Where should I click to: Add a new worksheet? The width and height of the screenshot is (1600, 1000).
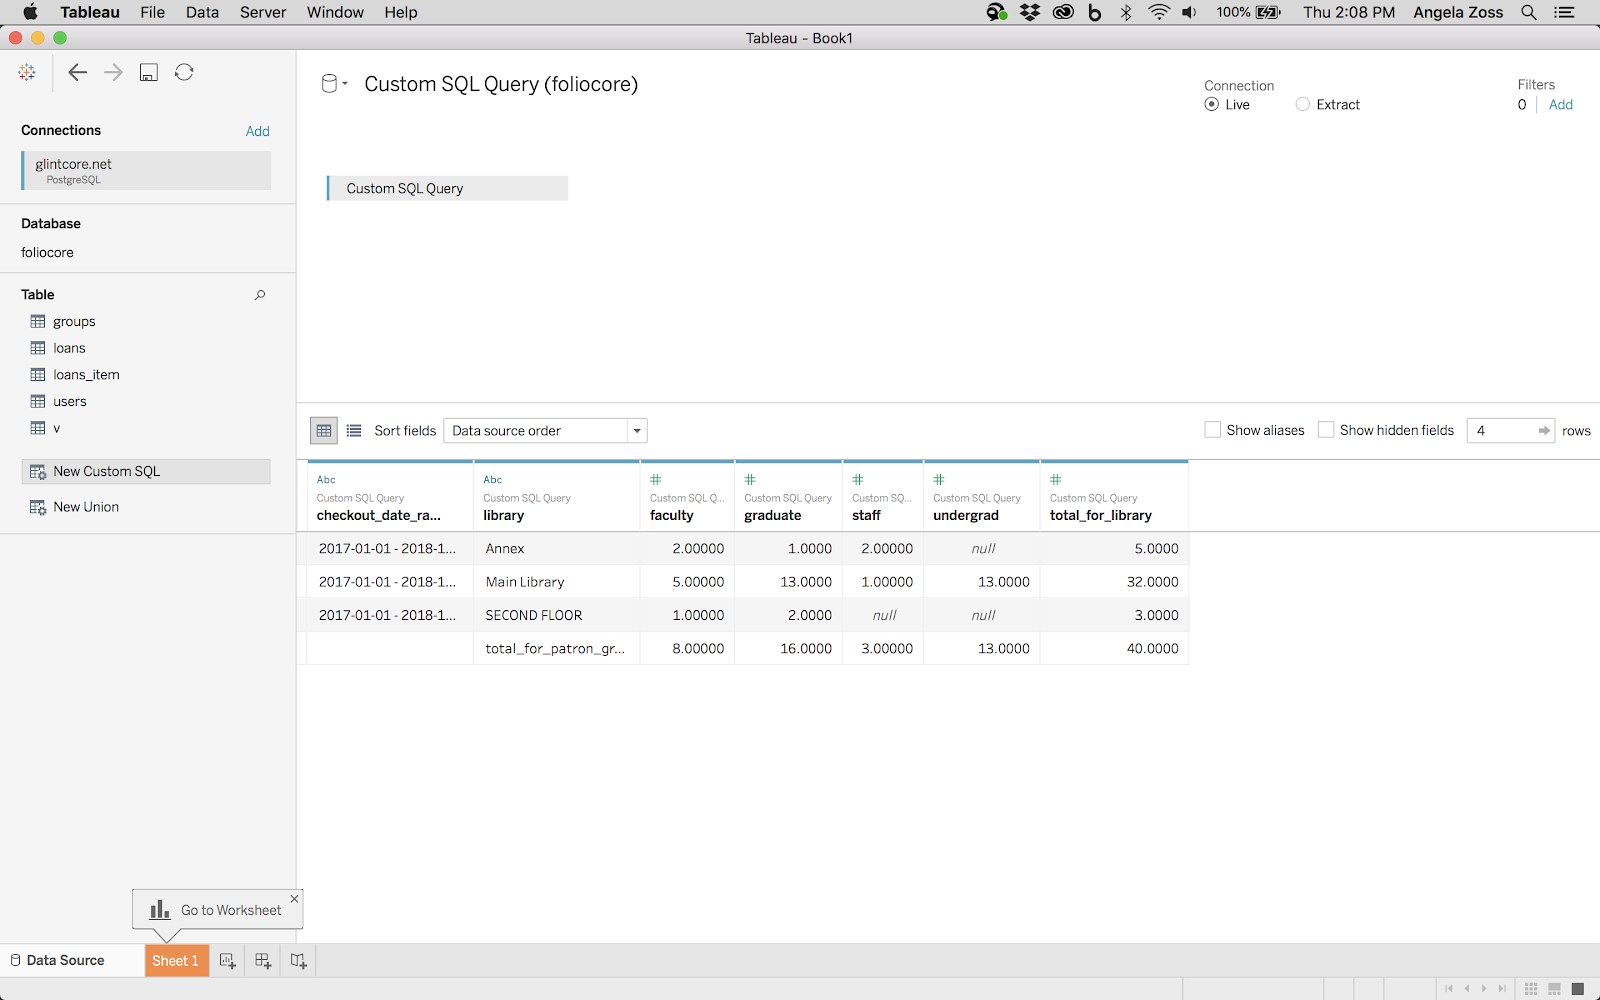228,961
